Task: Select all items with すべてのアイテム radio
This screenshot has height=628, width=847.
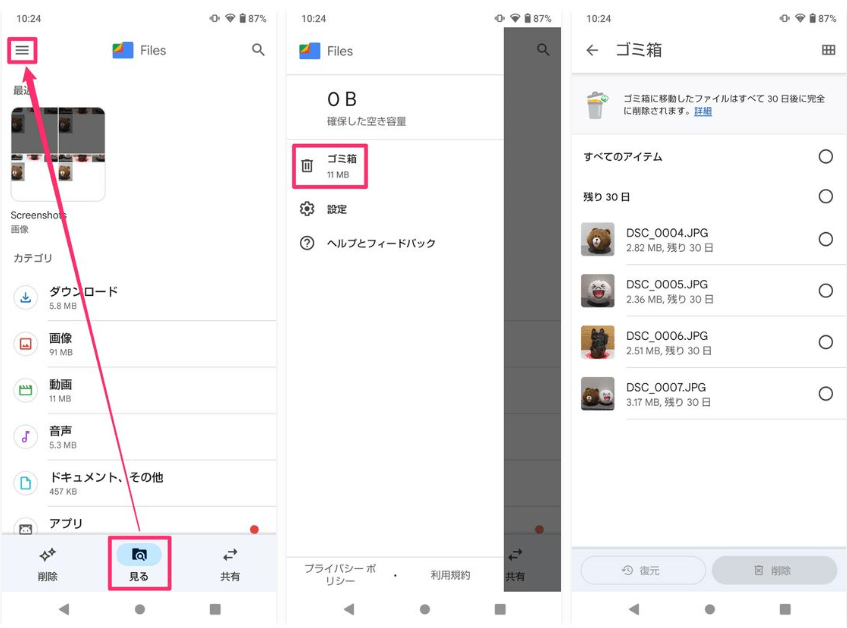Action: [x=825, y=157]
